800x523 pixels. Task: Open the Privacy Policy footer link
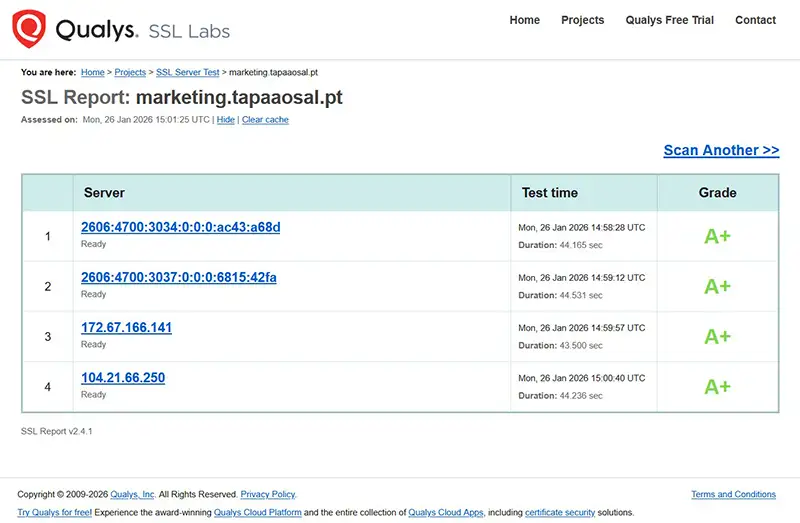click(x=268, y=494)
